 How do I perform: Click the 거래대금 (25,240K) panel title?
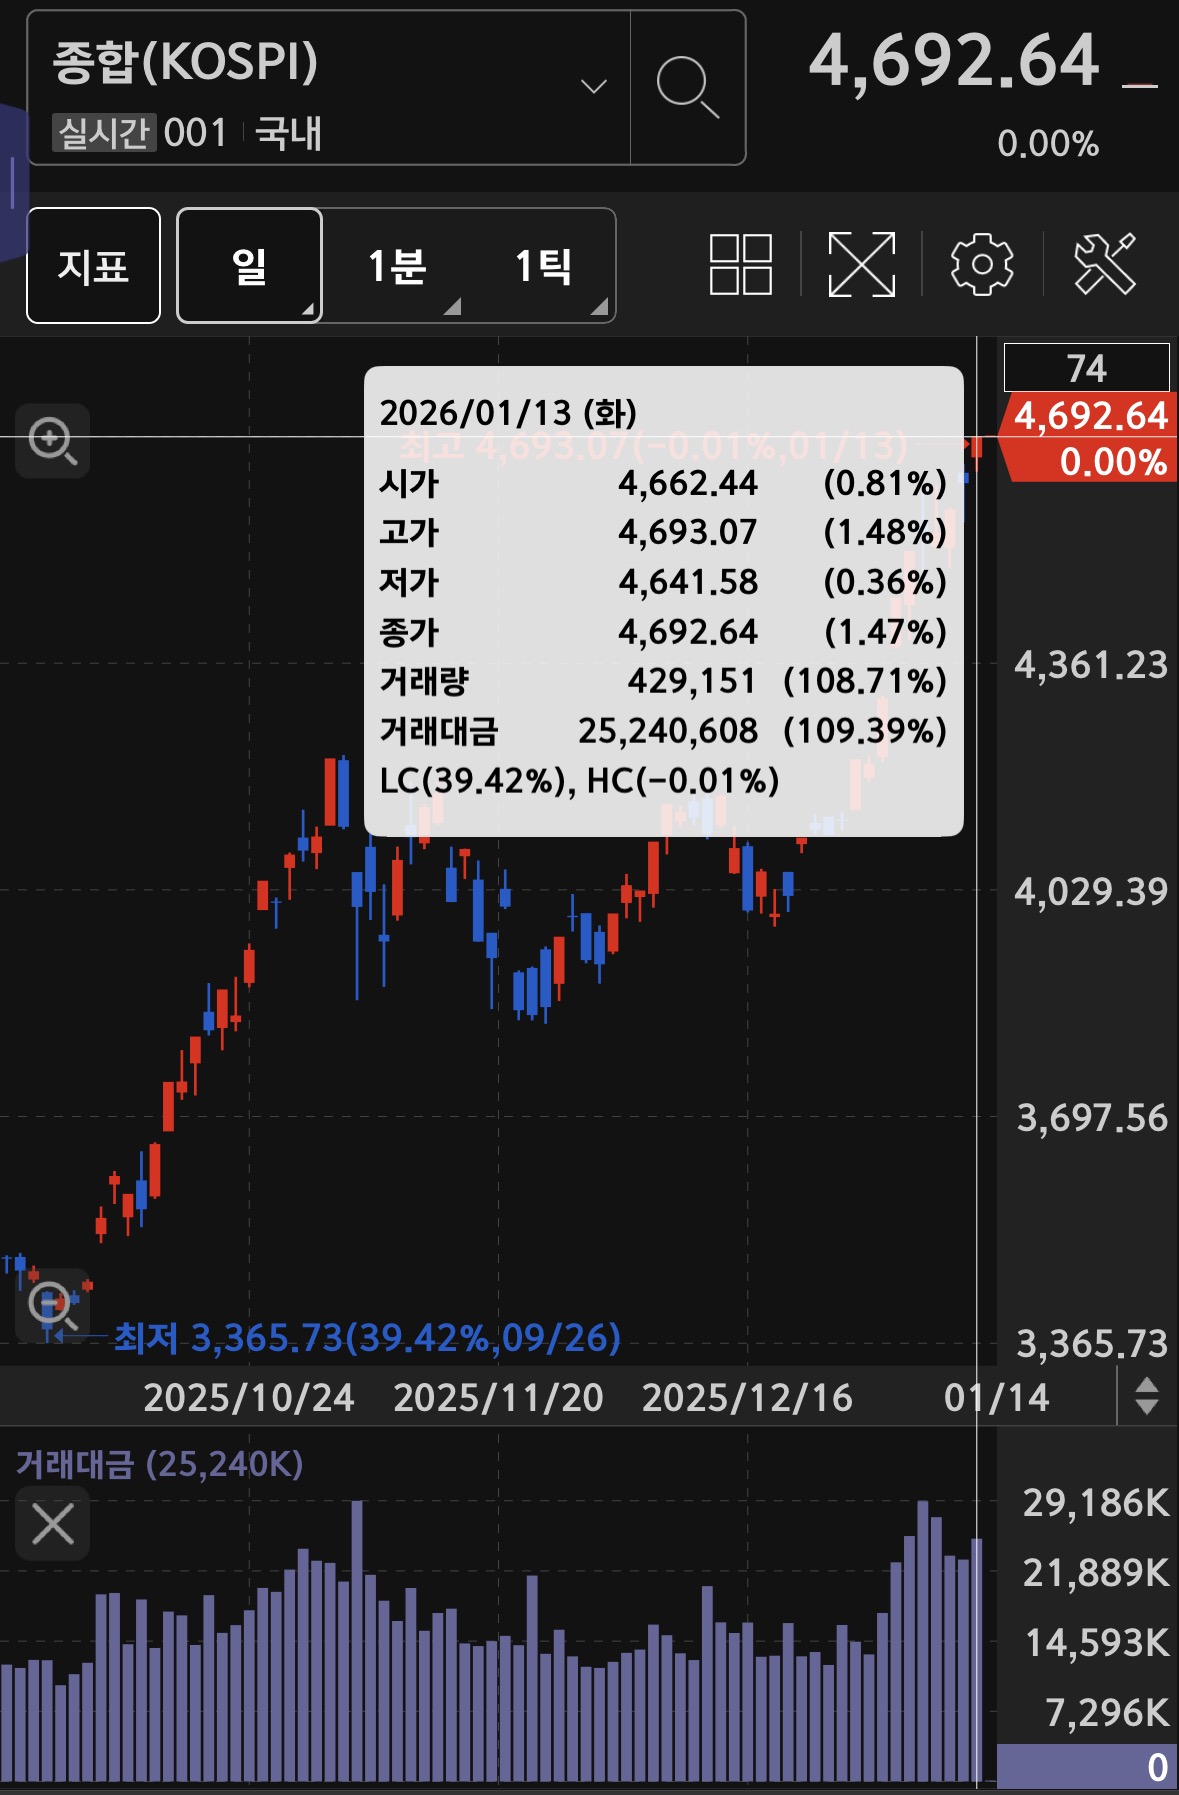point(159,1464)
